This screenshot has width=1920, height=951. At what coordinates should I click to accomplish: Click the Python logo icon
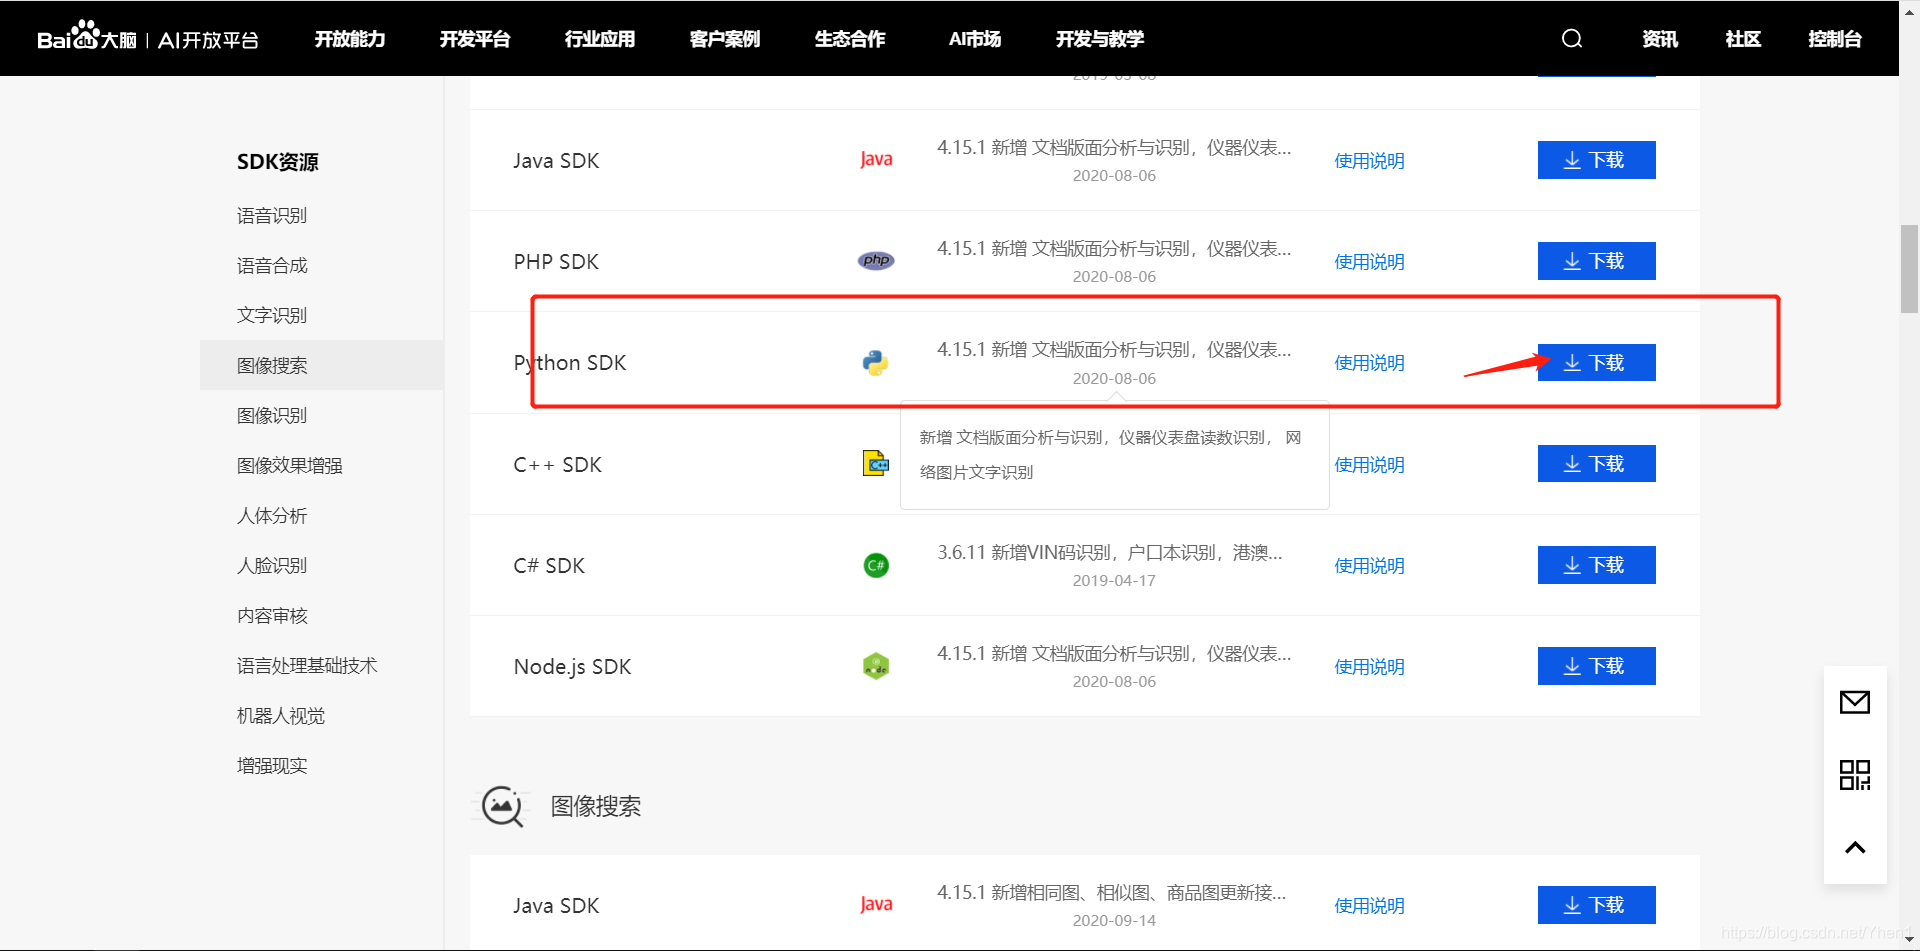876,363
